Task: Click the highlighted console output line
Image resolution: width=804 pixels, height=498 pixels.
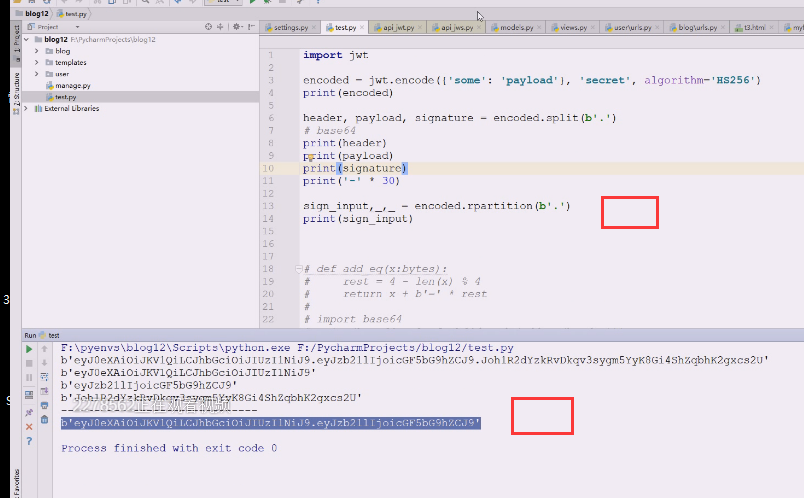Action: [x=271, y=423]
